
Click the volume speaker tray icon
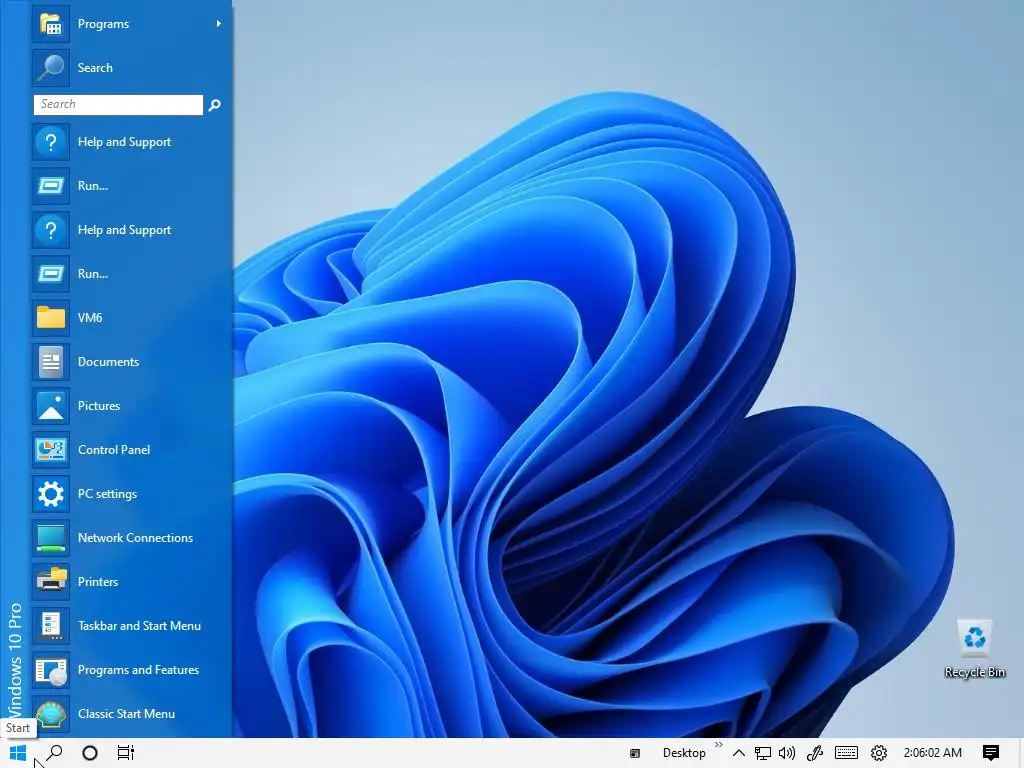click(x=787, y=753)
